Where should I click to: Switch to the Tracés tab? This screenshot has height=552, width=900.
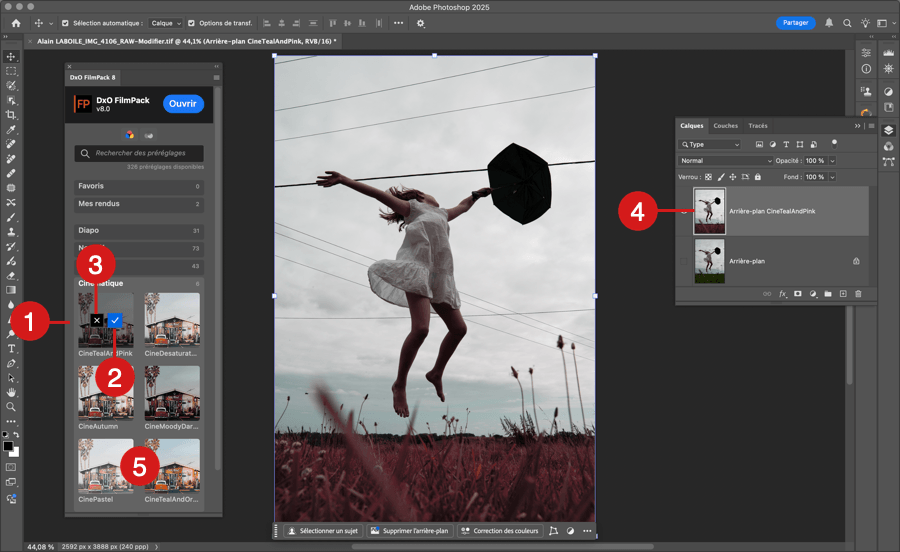tap(758, 126)
